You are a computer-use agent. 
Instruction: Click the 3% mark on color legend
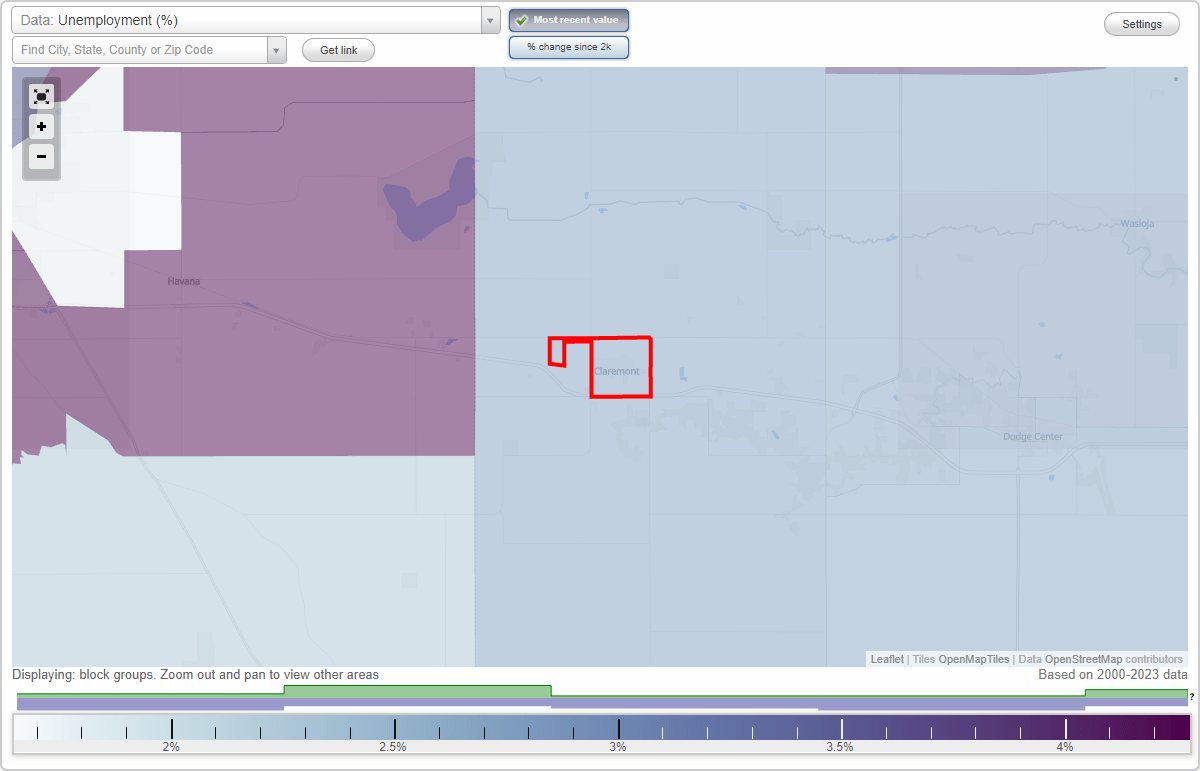(618, 746)
